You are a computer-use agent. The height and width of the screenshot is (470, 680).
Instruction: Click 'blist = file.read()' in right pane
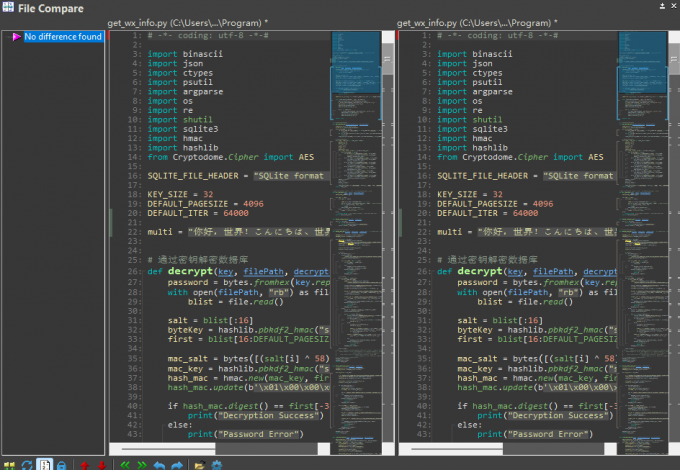525,302
